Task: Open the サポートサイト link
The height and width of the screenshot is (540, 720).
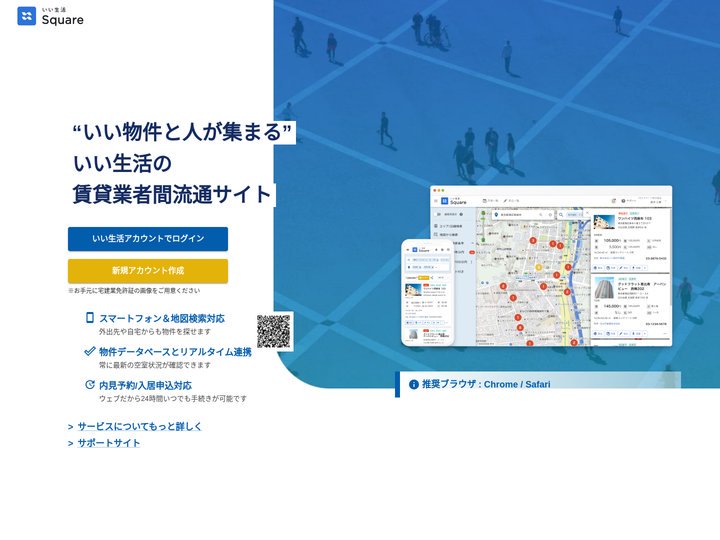Action: tap(108, 443)
